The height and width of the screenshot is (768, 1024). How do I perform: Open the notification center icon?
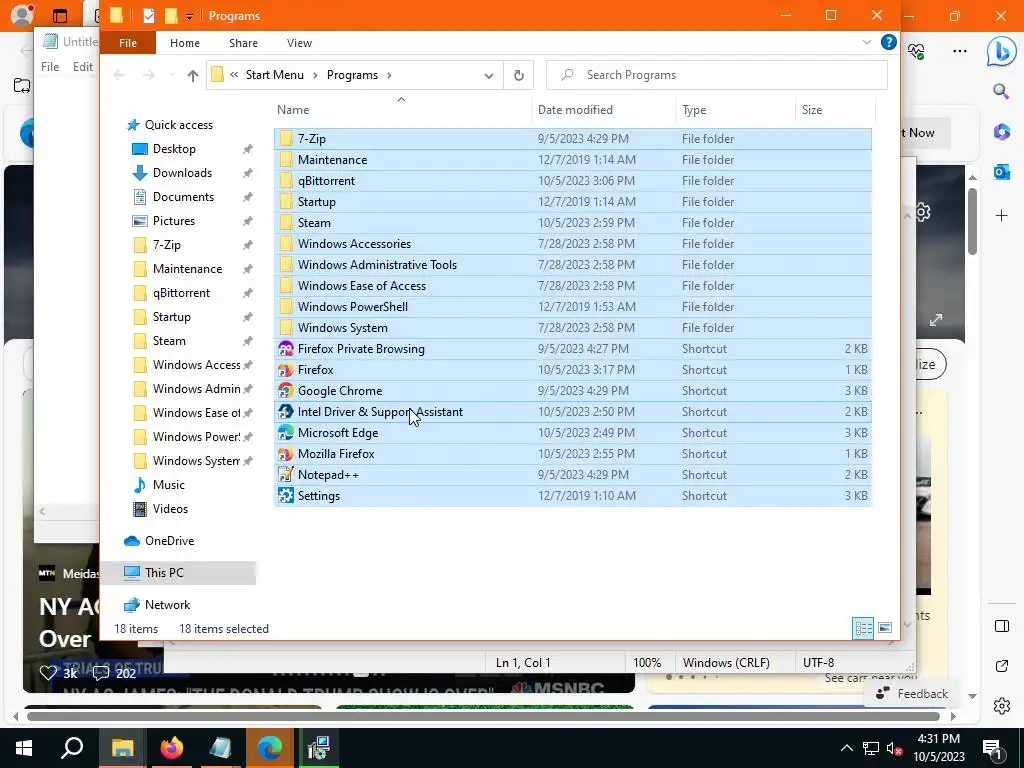click(x=992, y=748)
